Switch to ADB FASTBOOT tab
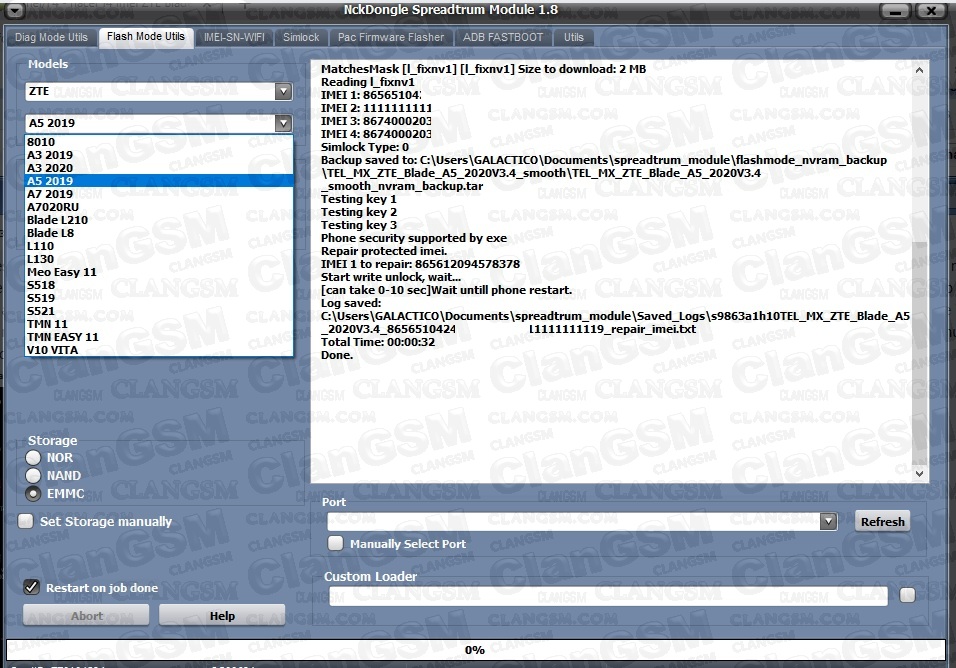 (503, 37)
